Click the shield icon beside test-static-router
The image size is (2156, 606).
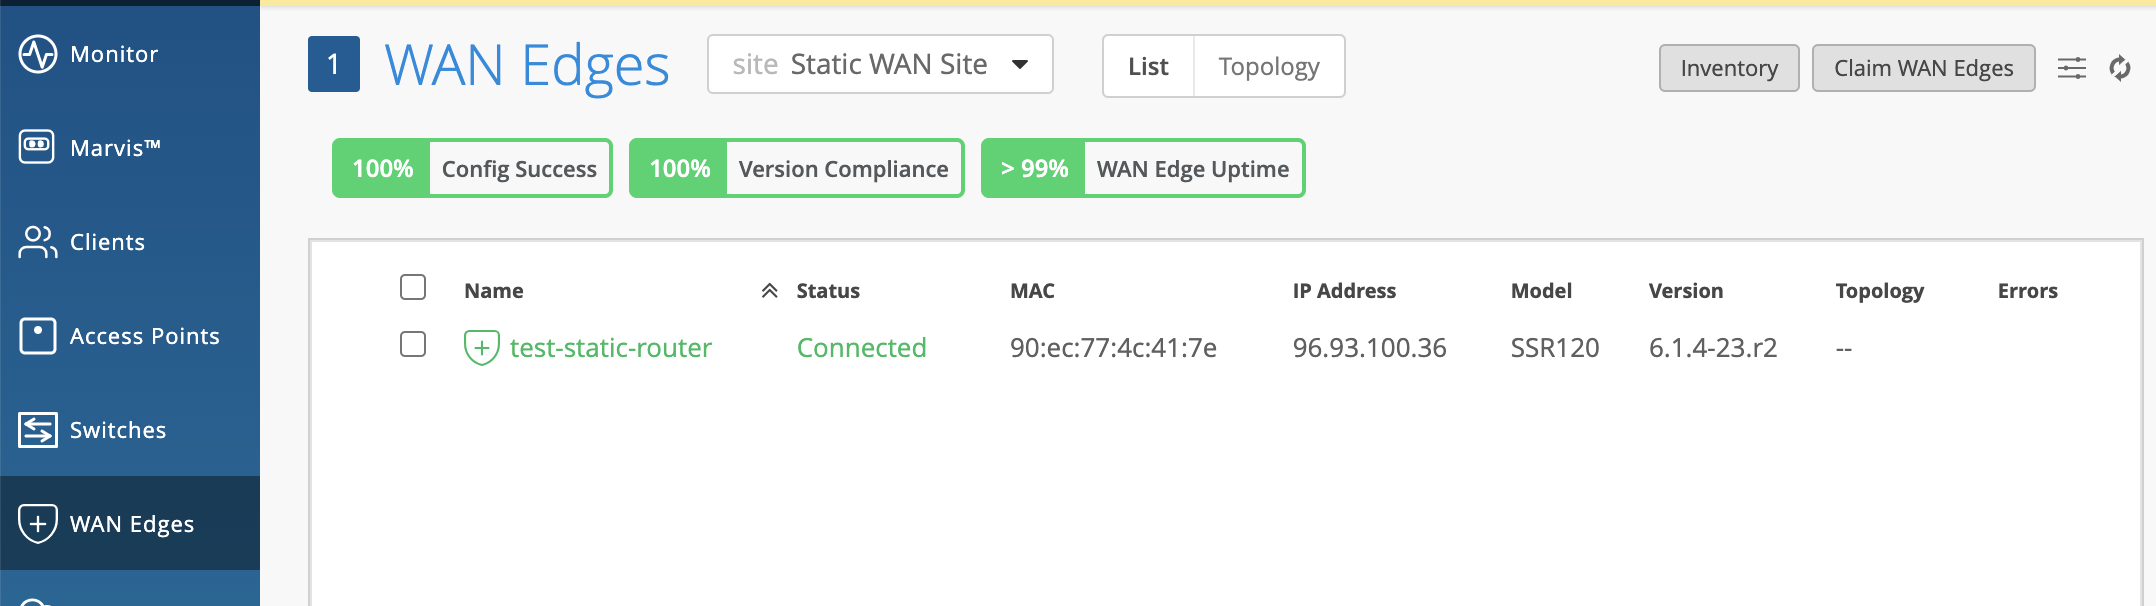click(481, 348)
